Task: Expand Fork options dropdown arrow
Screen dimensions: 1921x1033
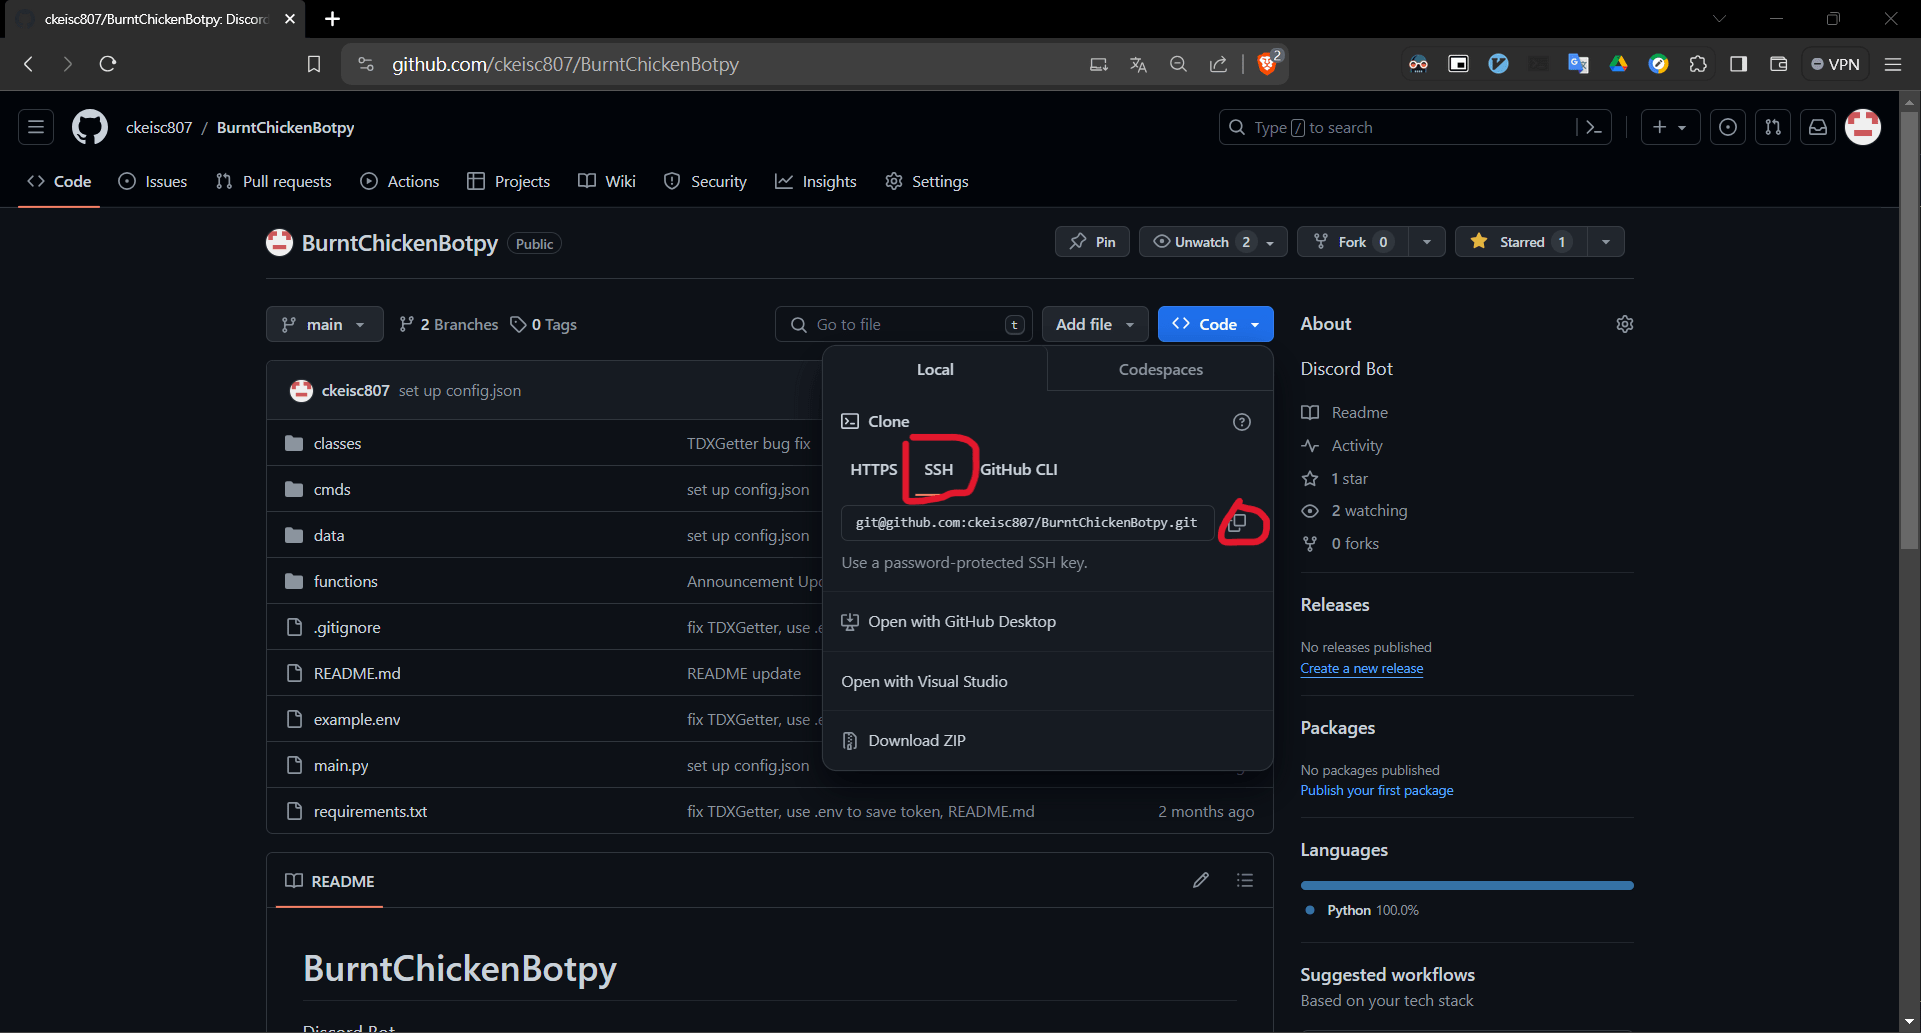Action: tap(1427, 242)
